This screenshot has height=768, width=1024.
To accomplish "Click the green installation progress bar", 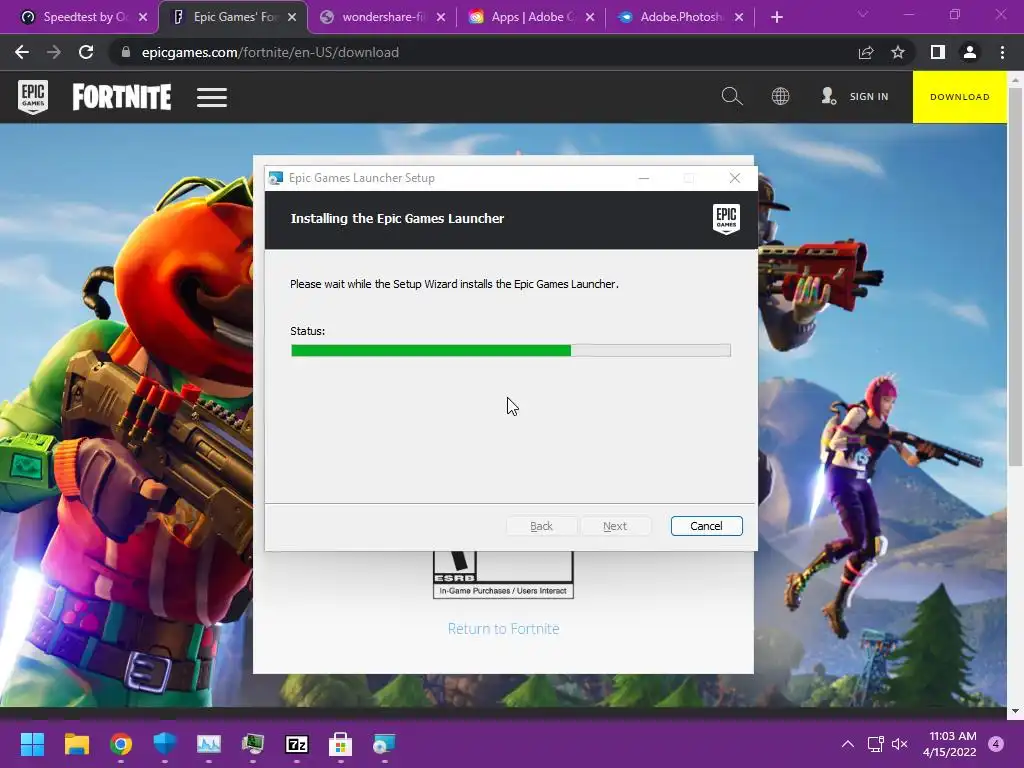I will (511, 351).
